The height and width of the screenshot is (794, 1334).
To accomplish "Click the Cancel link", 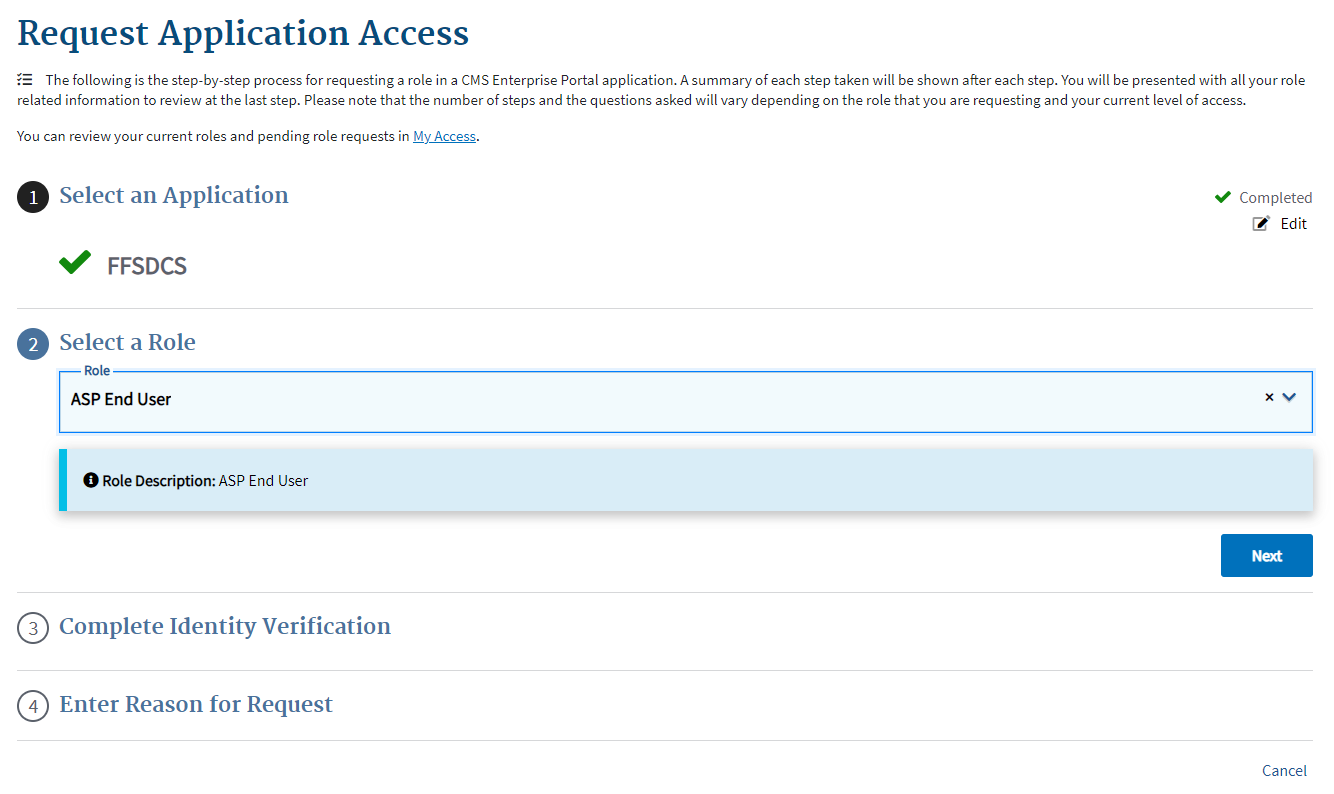I will click(x=1284, y=770).
